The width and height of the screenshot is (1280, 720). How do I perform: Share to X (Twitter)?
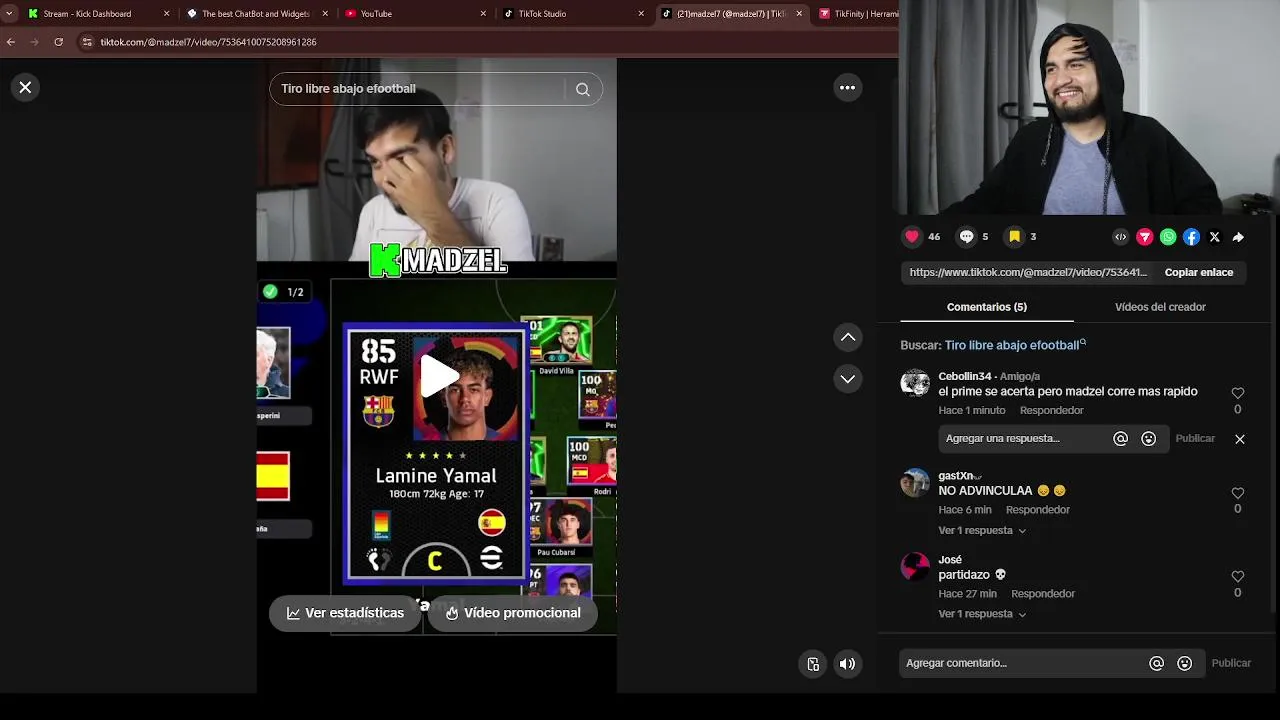click(x=1214, y=237)
